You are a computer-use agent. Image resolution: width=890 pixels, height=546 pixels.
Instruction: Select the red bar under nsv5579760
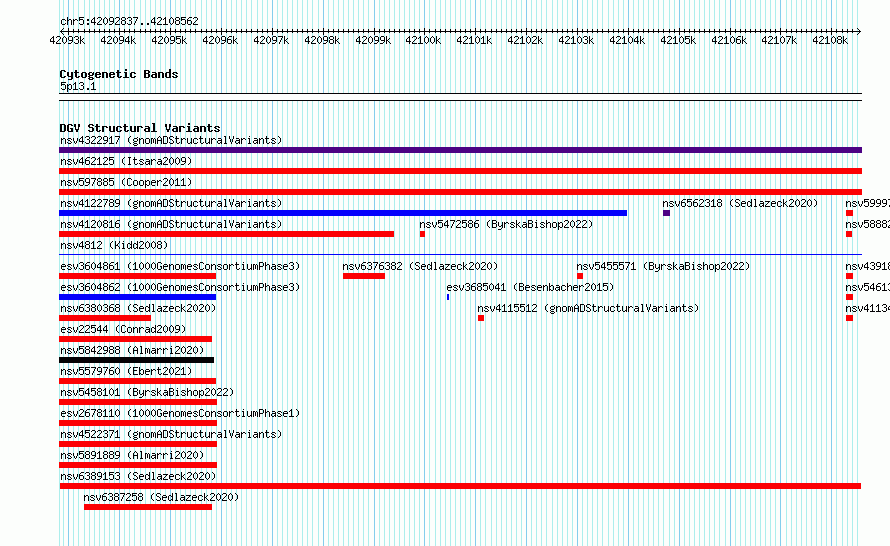(137, 381)
